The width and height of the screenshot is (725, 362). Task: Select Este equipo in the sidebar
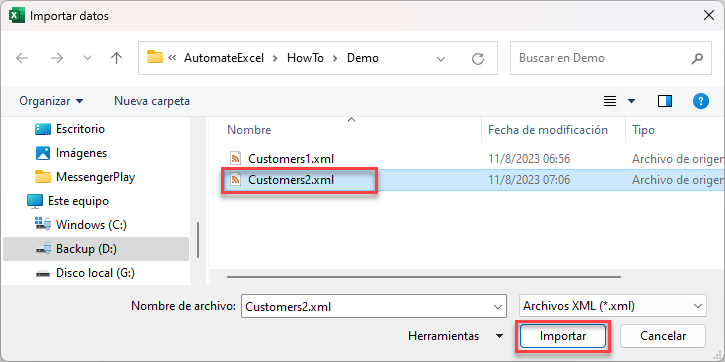click(x=78, y=201)
